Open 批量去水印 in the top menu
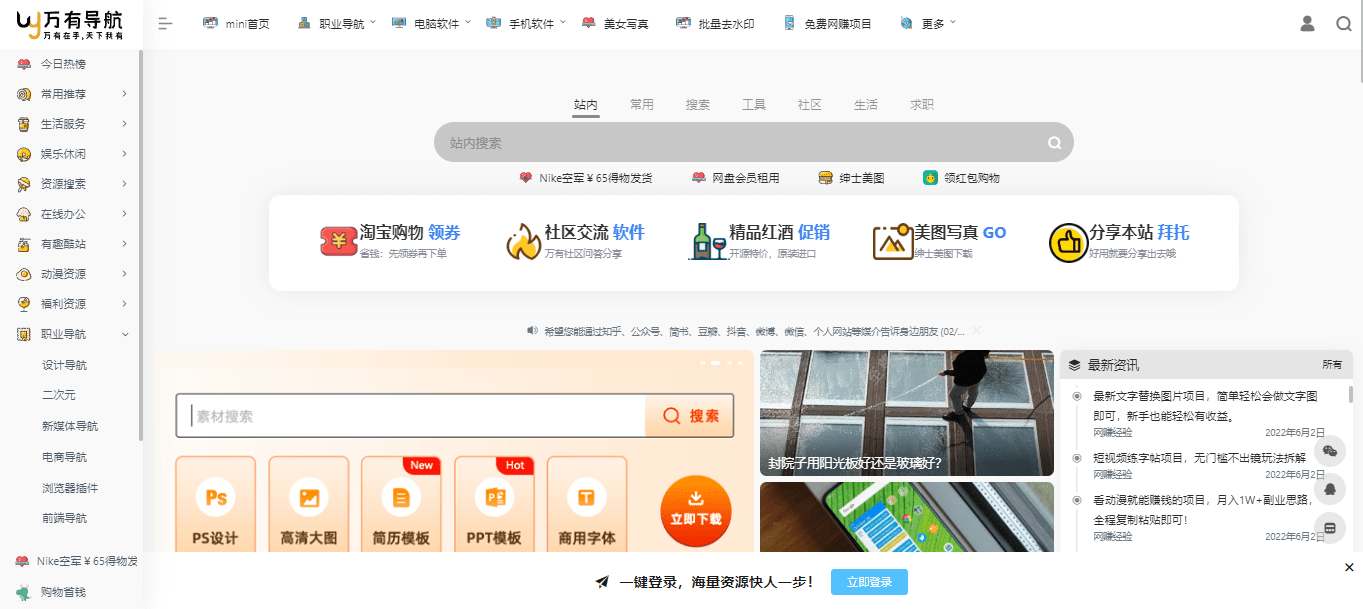The image size is (1363, 609). pyautogui.click(x=715, y=23)
